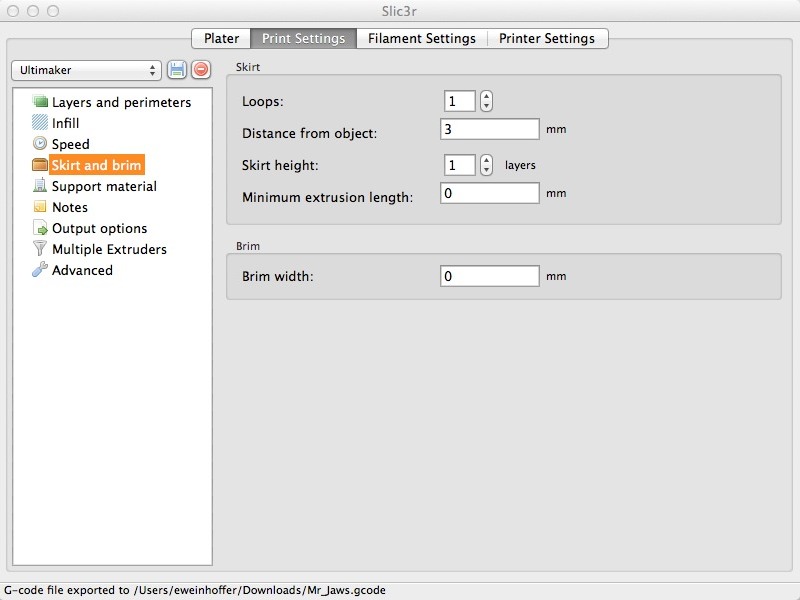800x600 pixels.
Task: Click the G-code file exported status text
Action: (194, 590)
